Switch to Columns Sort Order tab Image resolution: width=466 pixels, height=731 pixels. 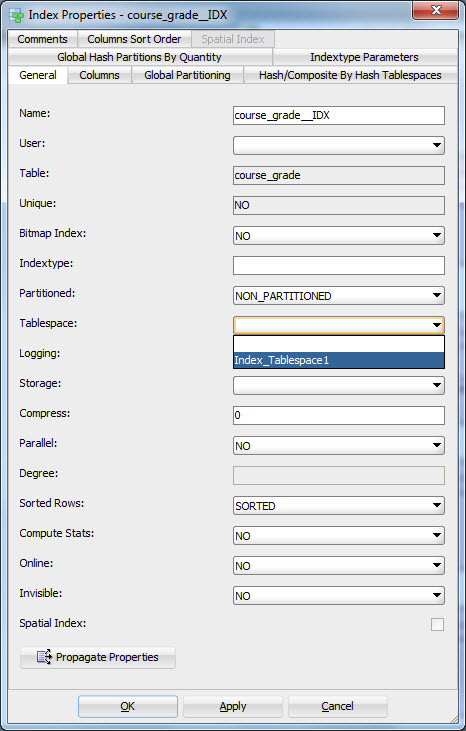134,39
